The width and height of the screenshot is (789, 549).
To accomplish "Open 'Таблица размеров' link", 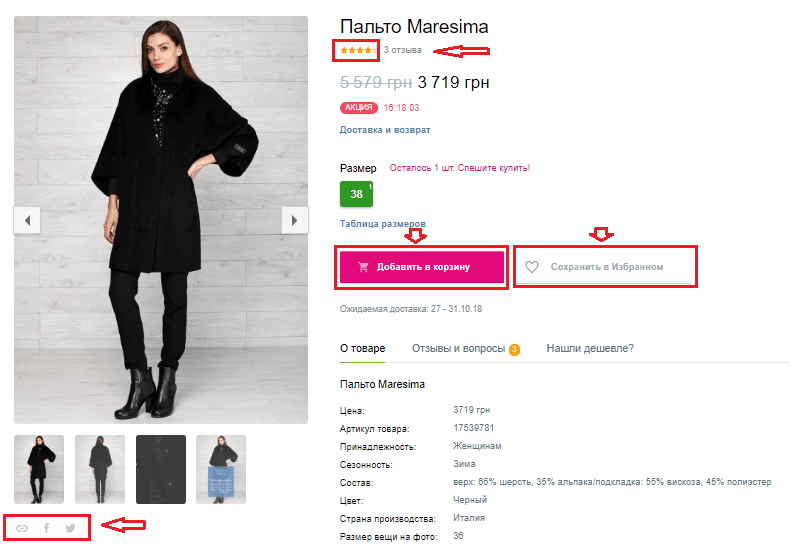I will pos(382,223).
